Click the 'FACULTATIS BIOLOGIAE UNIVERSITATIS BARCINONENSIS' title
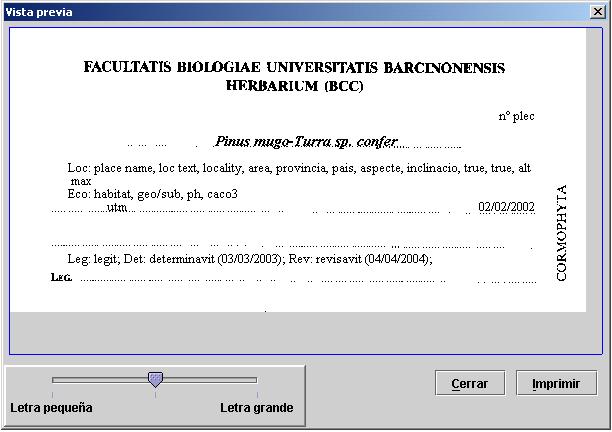The image size is (612, 432). coord(294,68)
